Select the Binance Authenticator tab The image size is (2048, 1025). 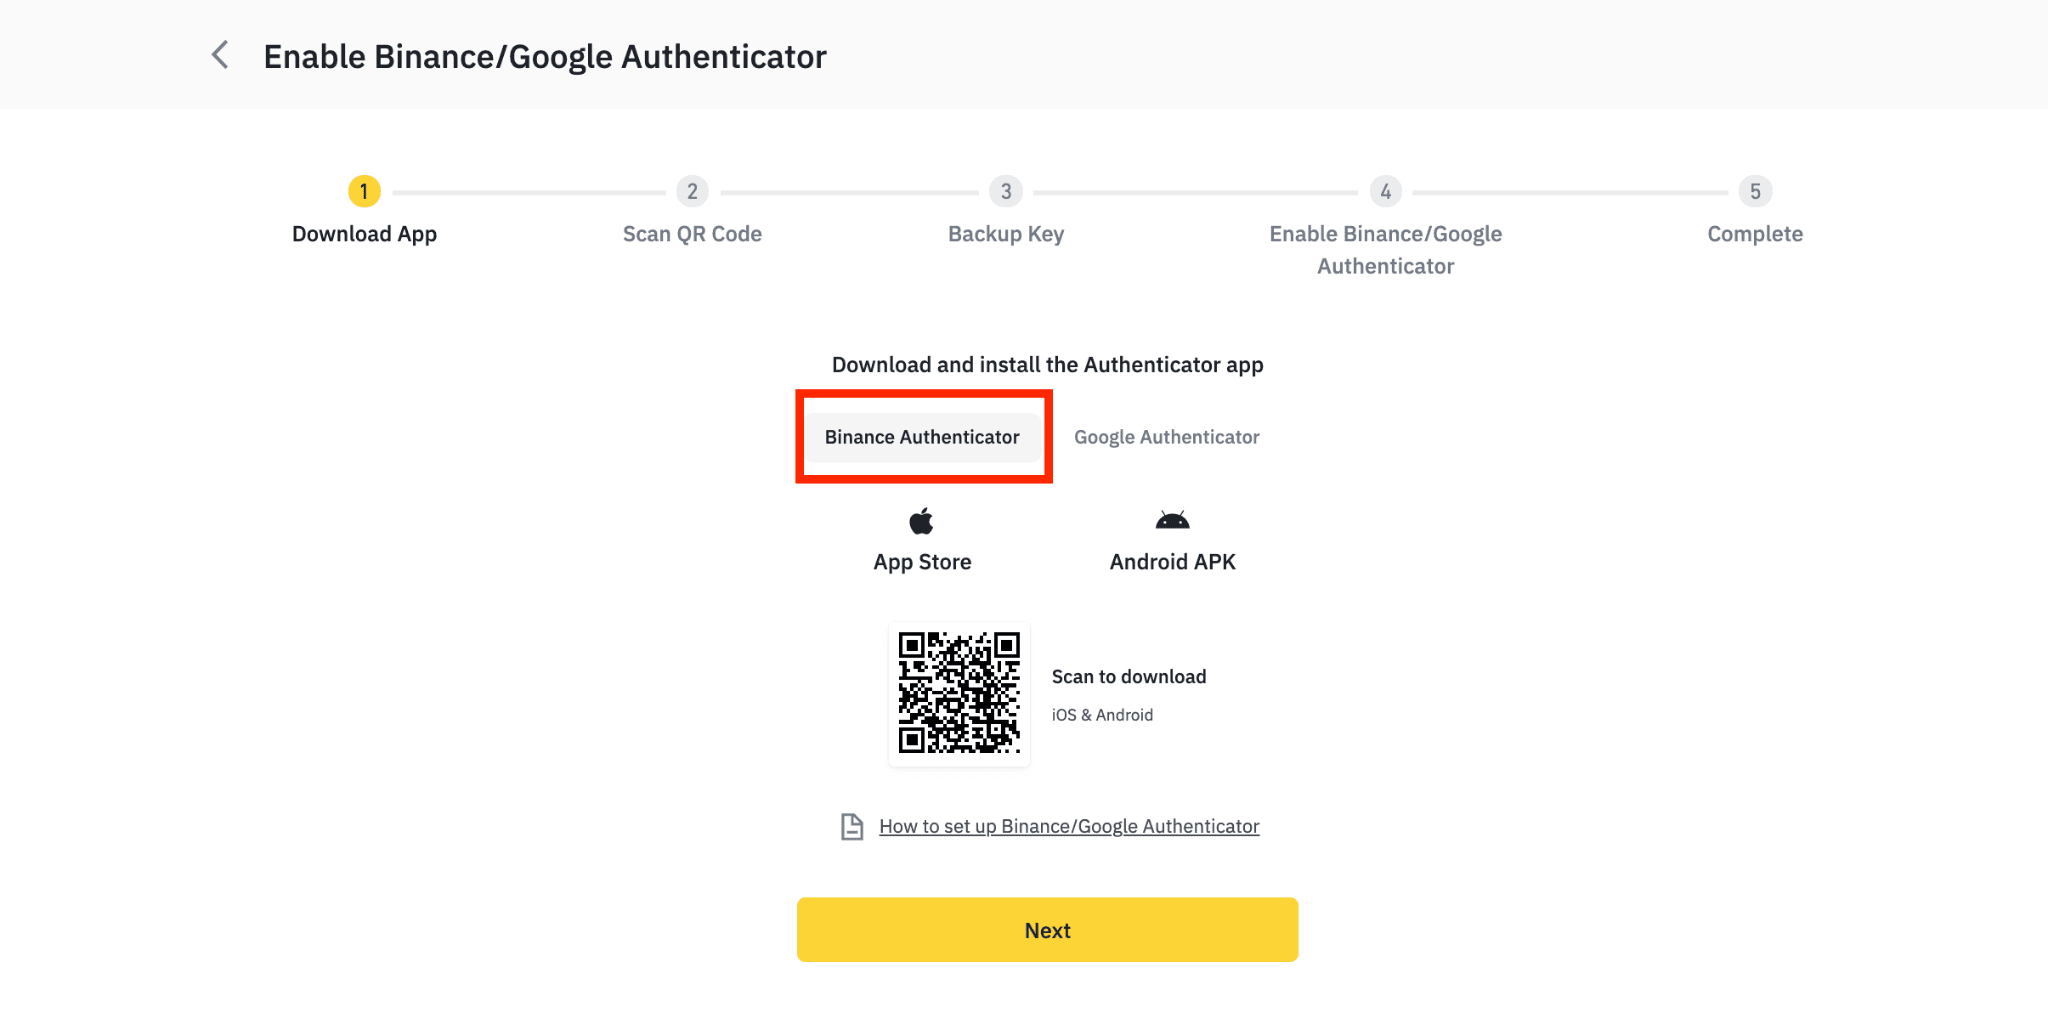pyautogui.click(x=922, y=437)
